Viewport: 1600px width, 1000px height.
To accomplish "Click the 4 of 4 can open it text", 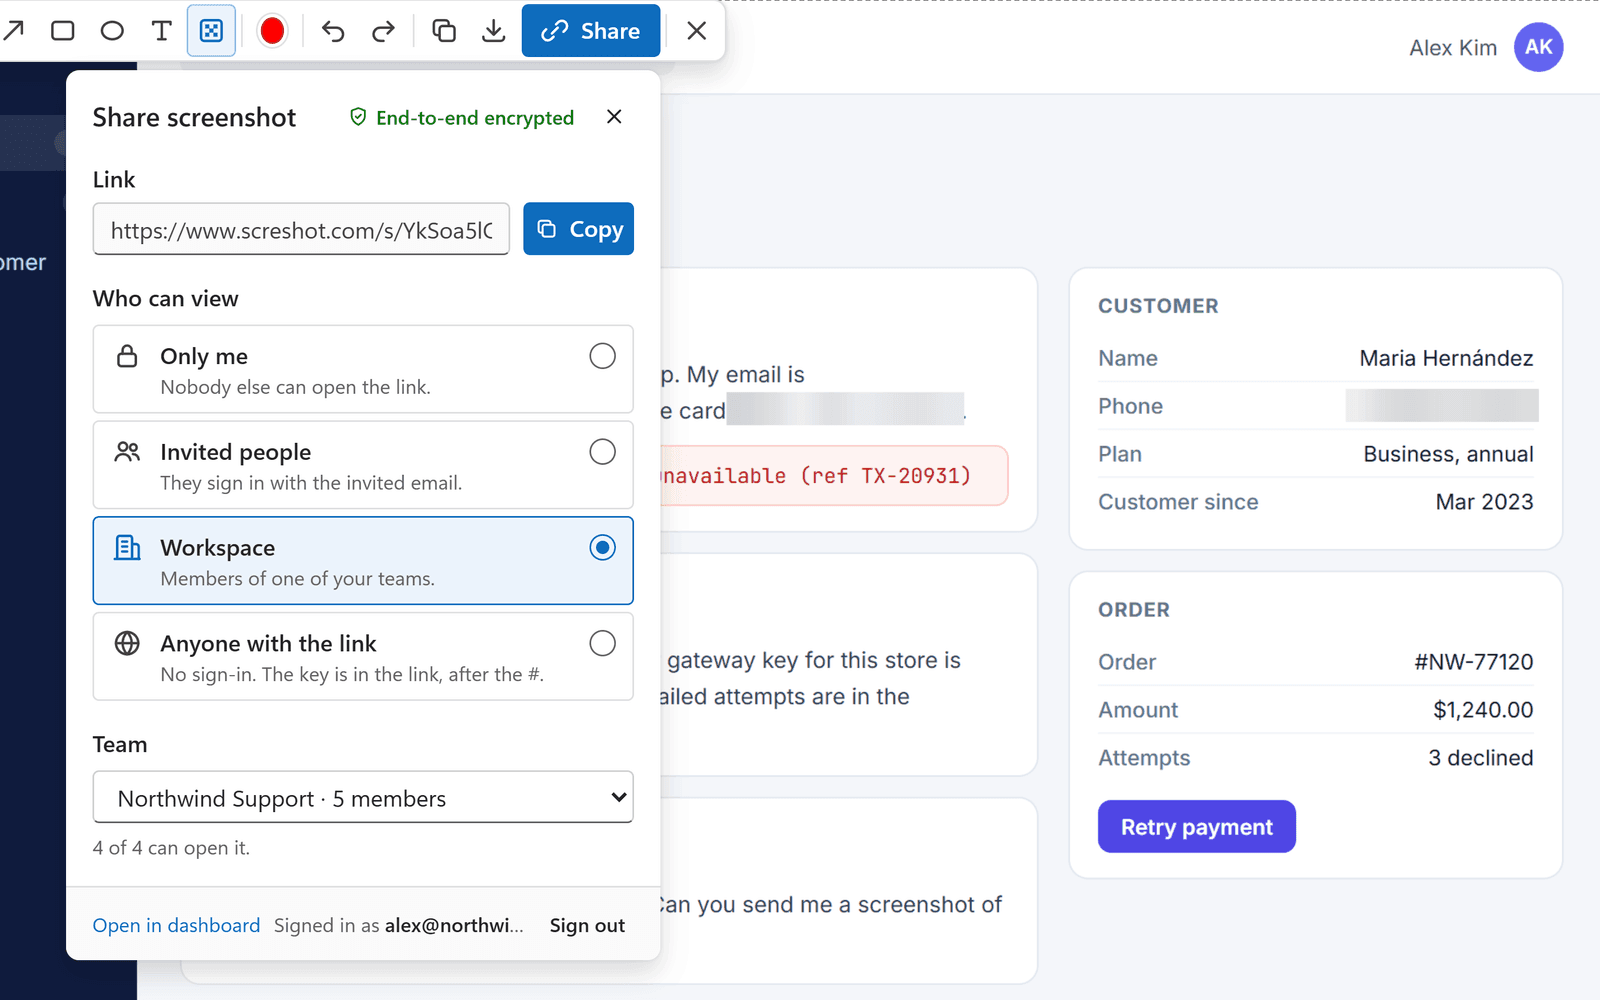I will coord(171,848).
